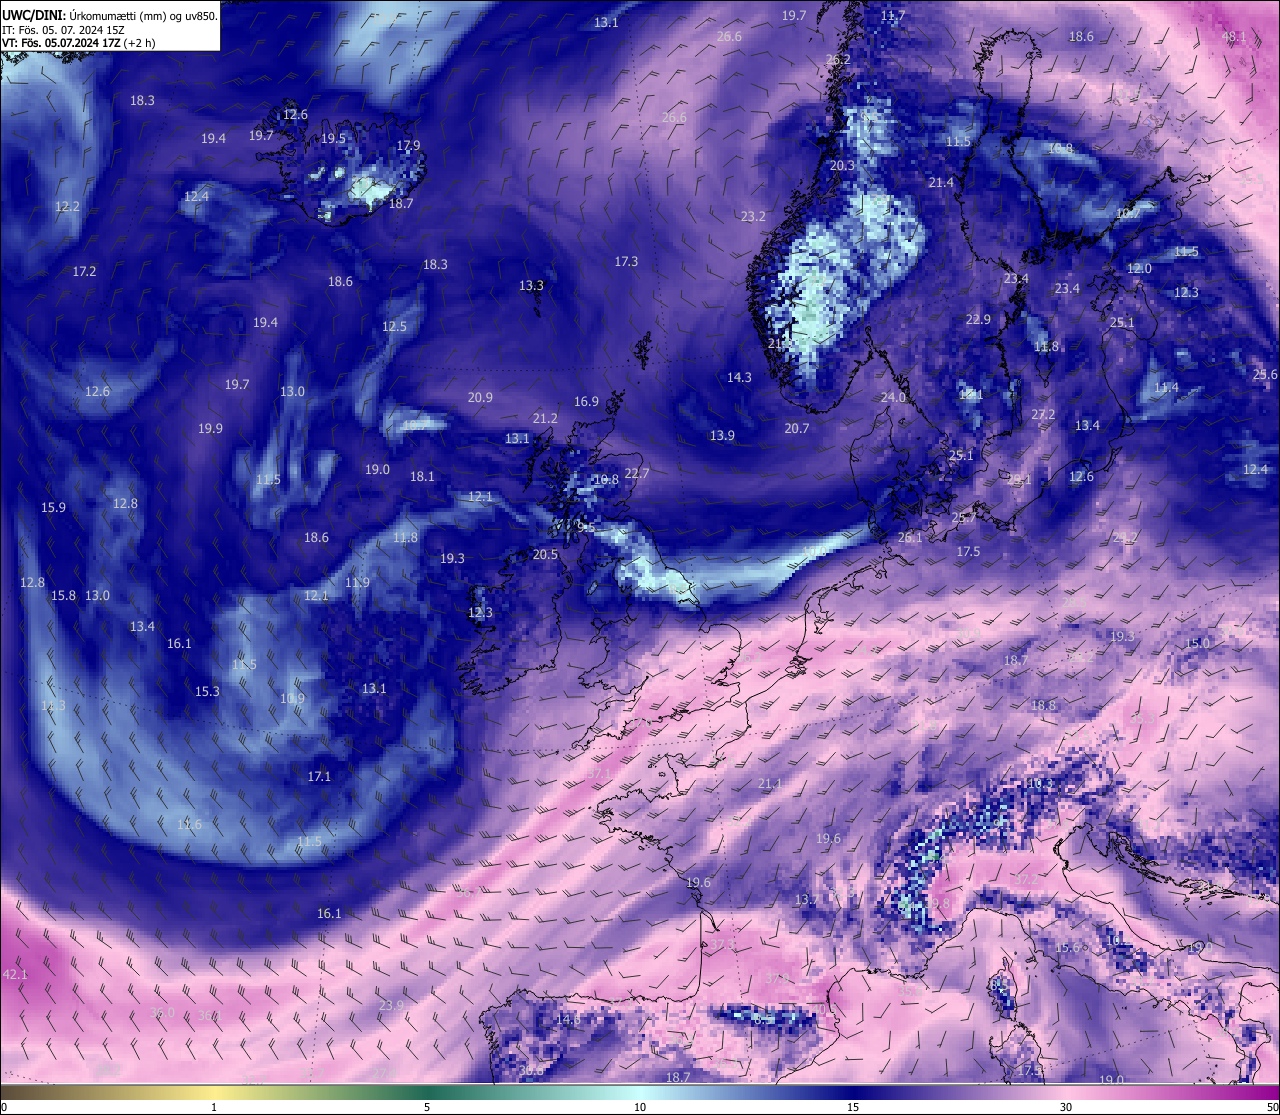Image resolution: width=1280 pixels, height=1115 pixels.
Task: Click the 17.9 value over Iceland
Action: click(408, 145)
